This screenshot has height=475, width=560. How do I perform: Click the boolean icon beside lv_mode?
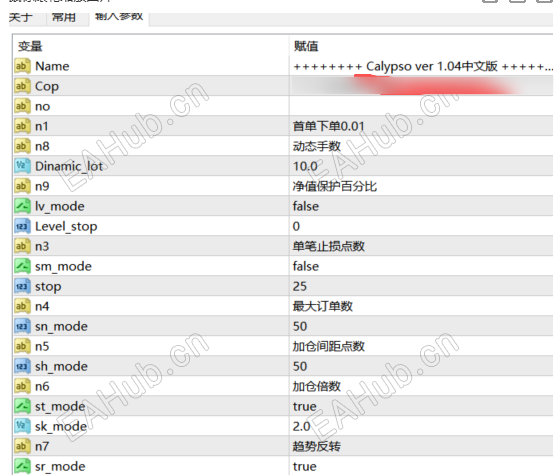[22, 206]
